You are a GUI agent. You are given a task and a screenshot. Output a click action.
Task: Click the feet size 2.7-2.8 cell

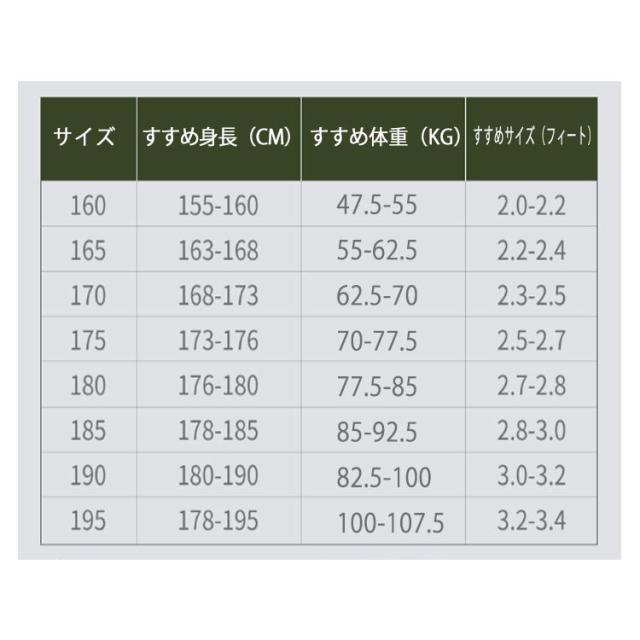point(531,386)
